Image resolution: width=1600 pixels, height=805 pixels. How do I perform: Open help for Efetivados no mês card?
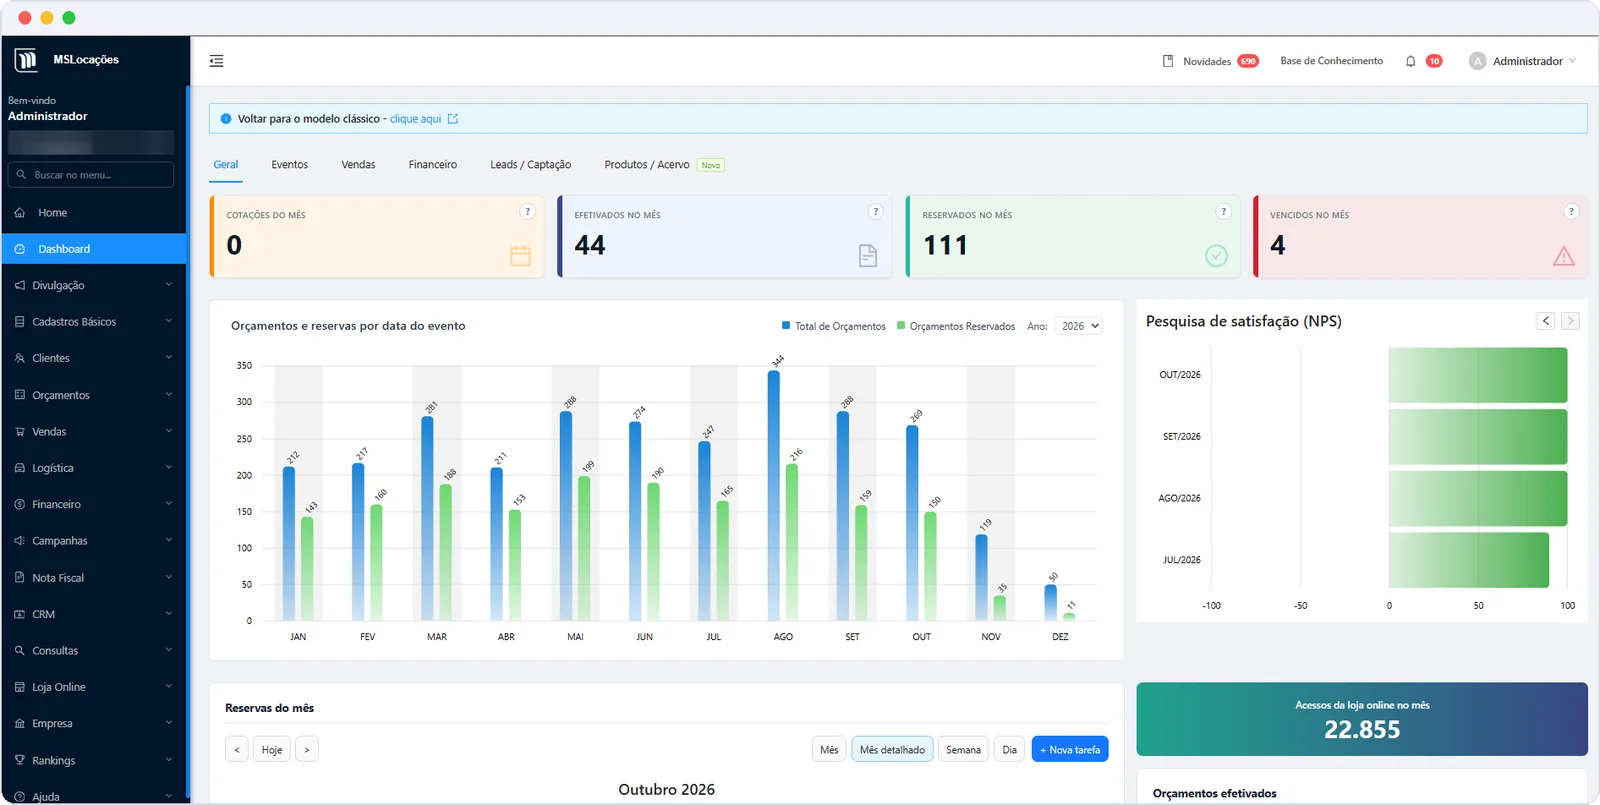coord(875,211)
